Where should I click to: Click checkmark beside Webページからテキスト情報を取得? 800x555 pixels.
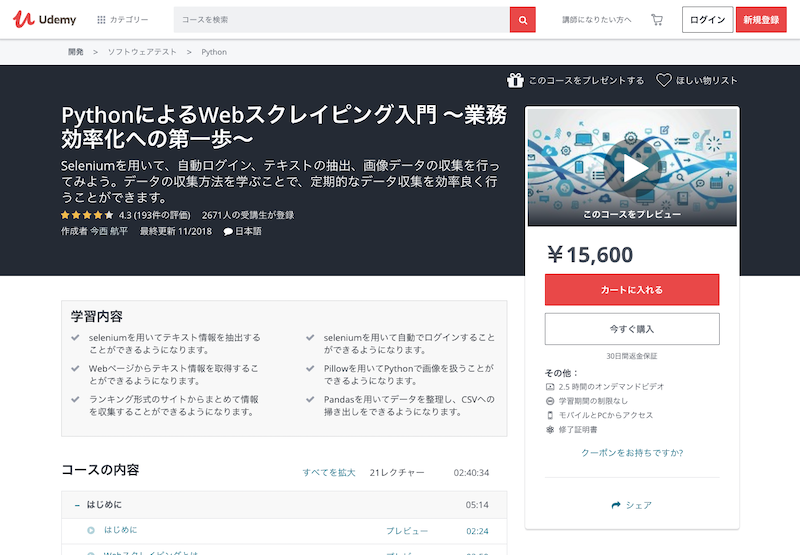tap(76, 368)
